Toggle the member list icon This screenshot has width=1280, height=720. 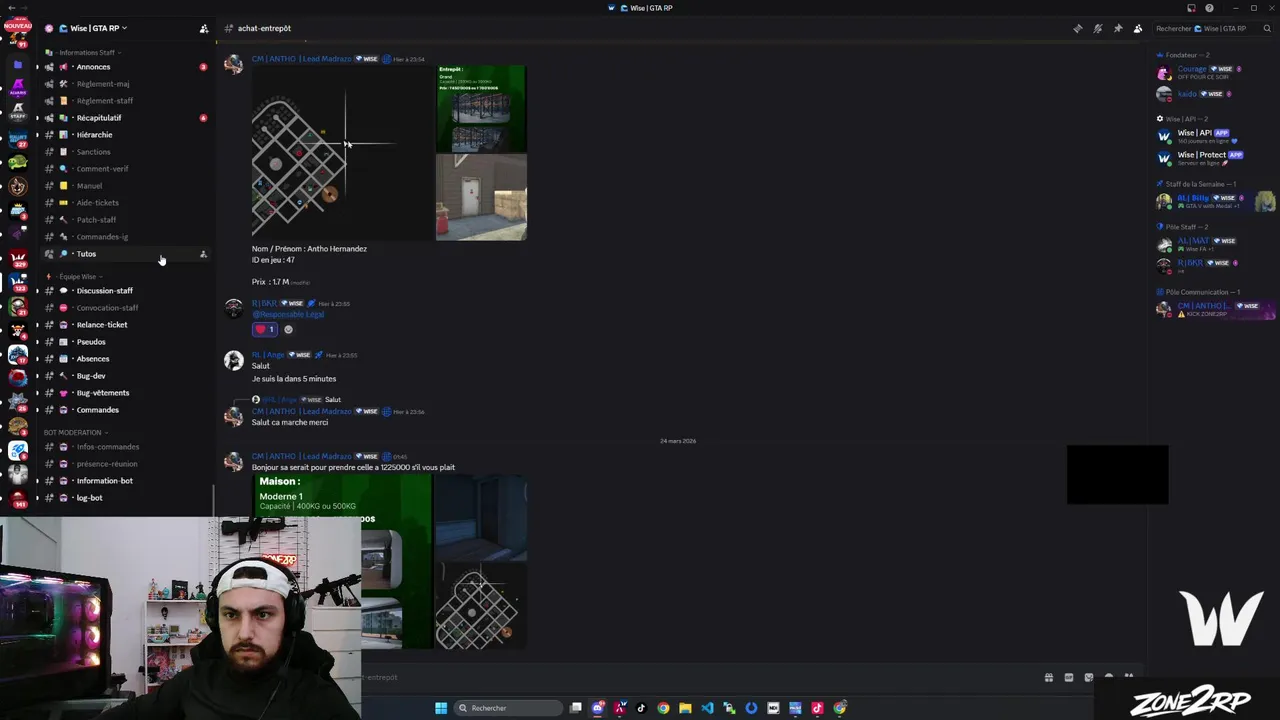click(x=1137, y=28)
